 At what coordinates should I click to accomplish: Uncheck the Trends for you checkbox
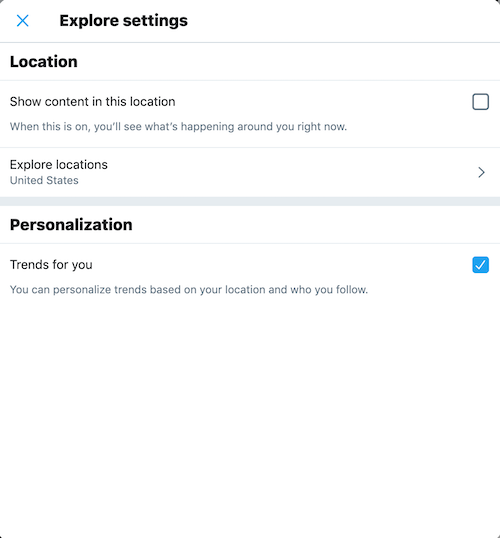(x=480, y=265)
